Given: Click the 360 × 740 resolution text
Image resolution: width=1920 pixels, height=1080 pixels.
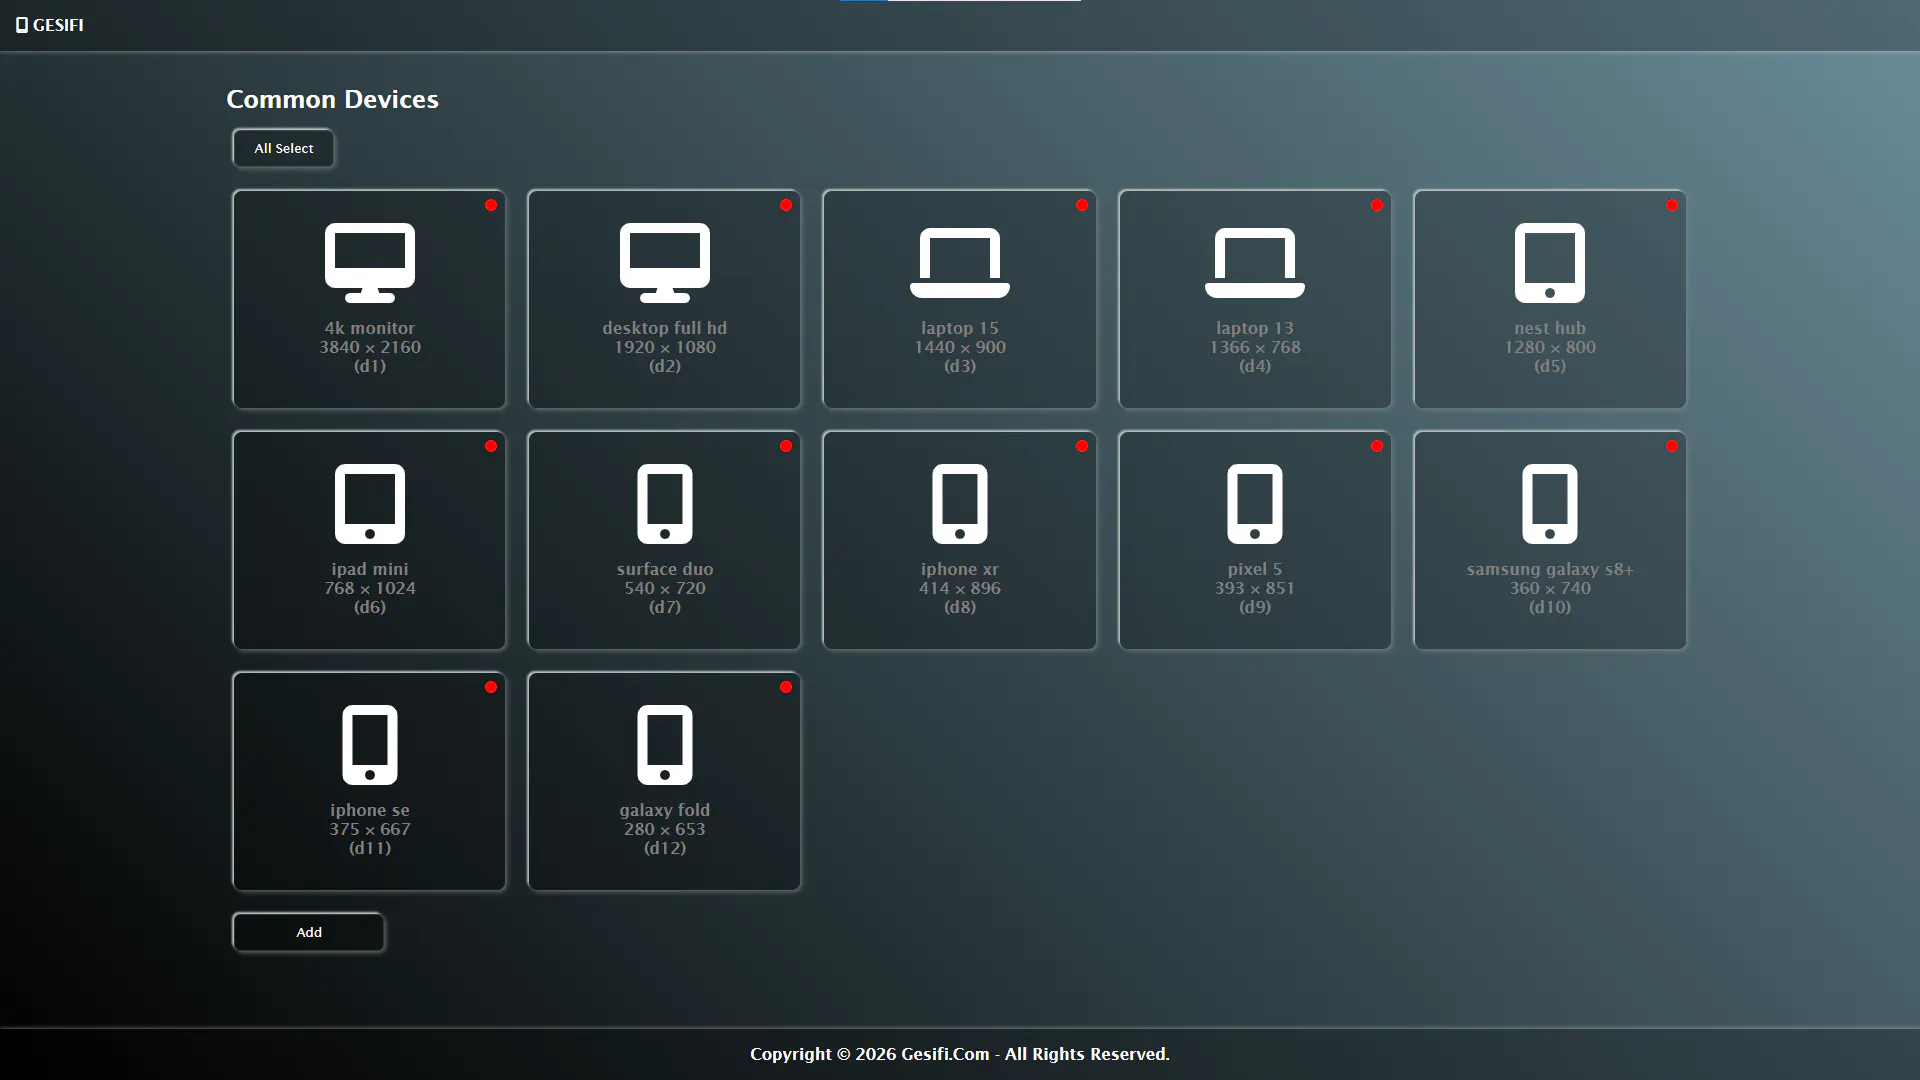Looking at the screenshot, I should pyautogui.click(x=1550, y=588).
